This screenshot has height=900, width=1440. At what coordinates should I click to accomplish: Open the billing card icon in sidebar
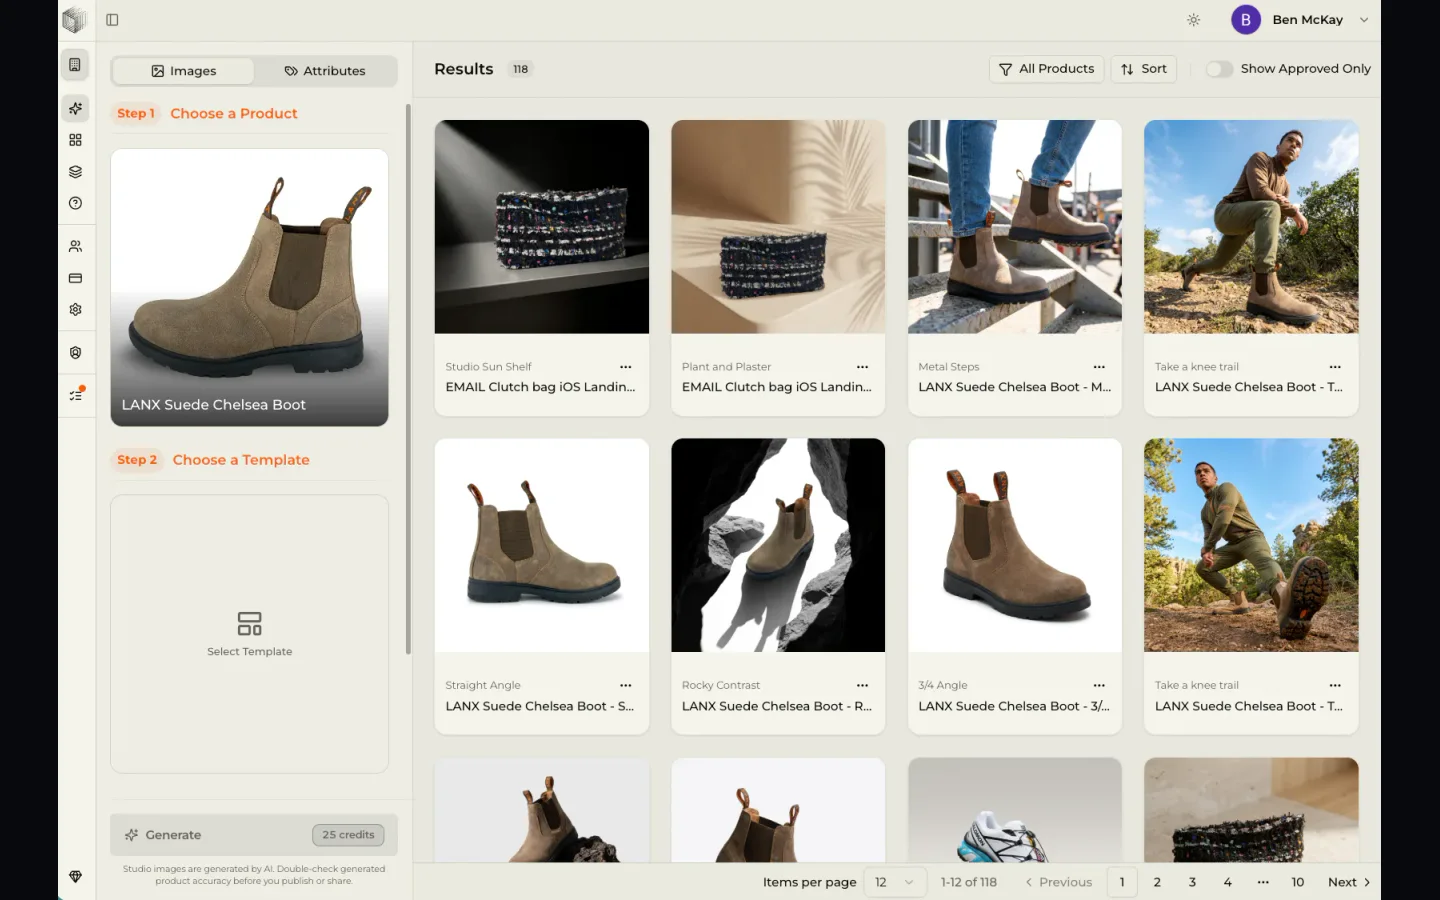[75, 278]
